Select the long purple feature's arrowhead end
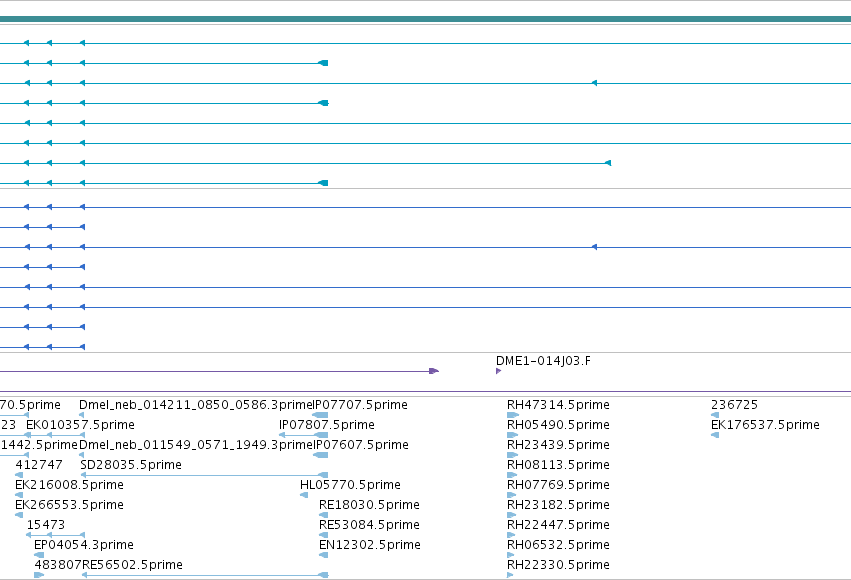 tap(434, 371)
